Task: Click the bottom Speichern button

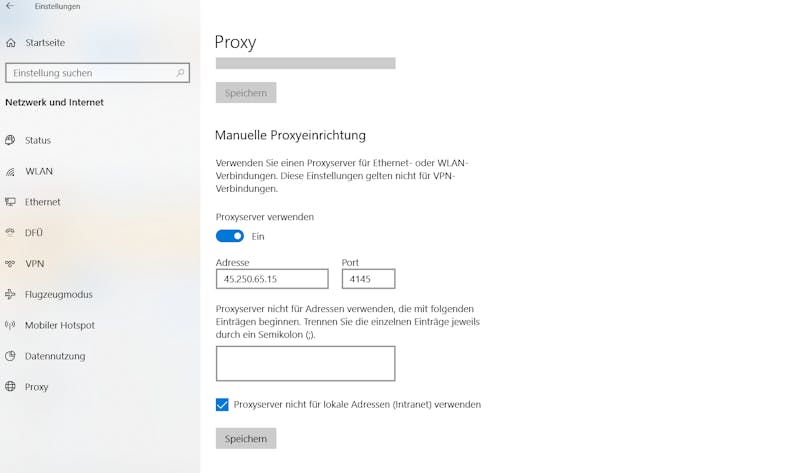Action: click(246, 438)
